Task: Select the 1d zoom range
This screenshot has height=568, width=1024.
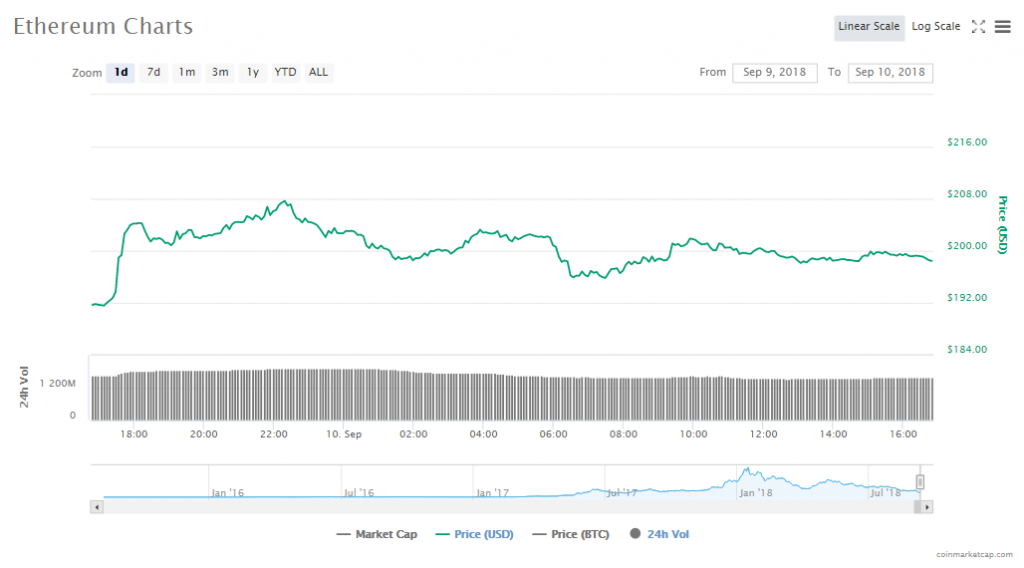Action: coord(121,72)
